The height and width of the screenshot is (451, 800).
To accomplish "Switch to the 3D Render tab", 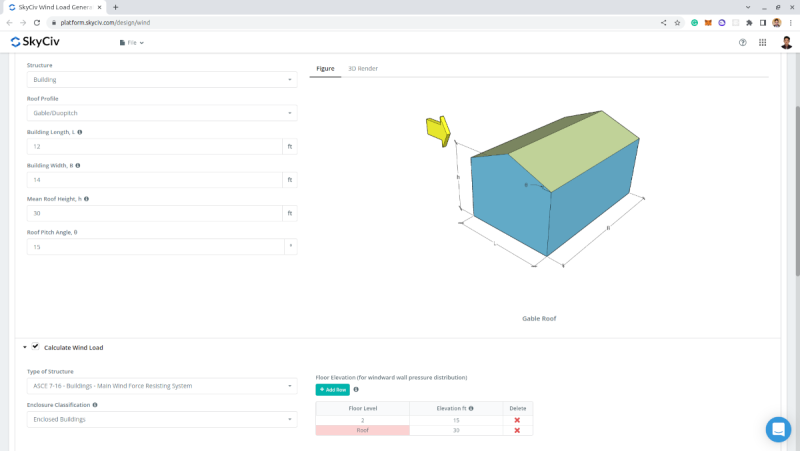I will coord(363,68).
